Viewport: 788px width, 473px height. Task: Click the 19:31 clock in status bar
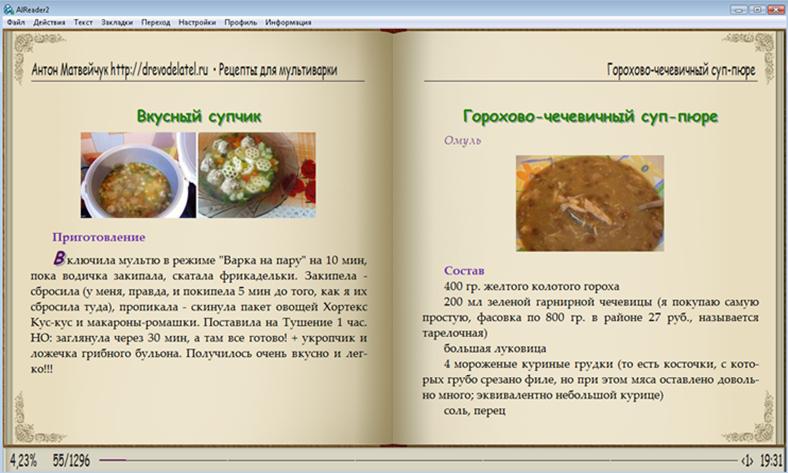pos(771,461)
